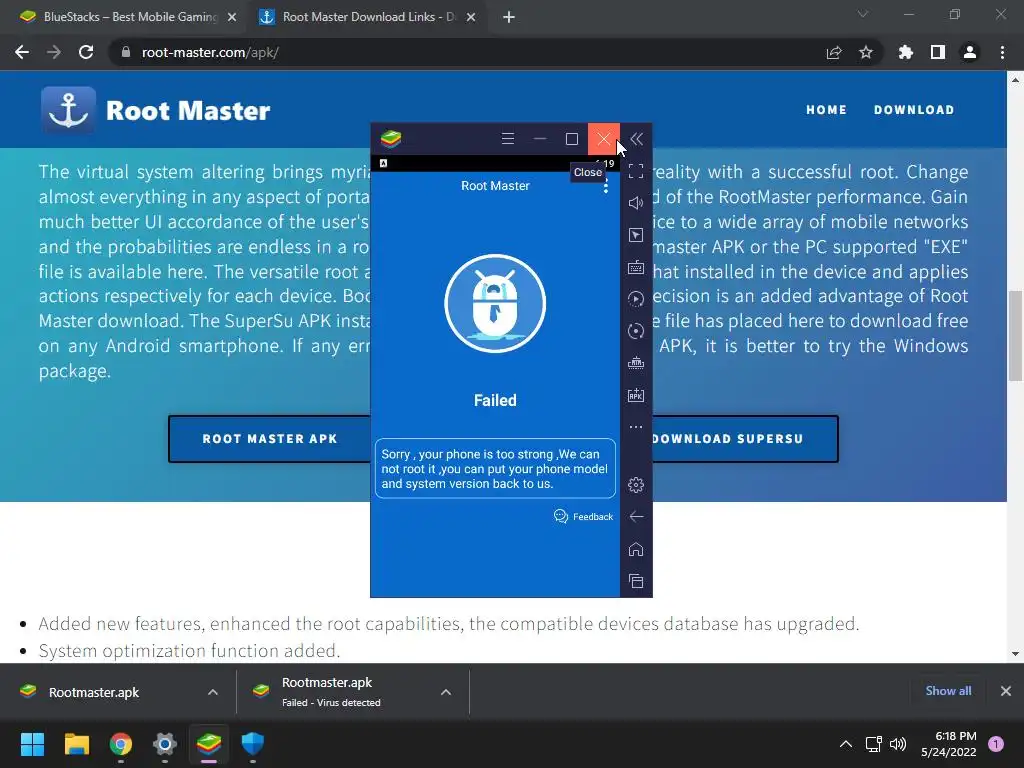Click the BlueStacks back arrow
Image resolution: width=1024 pixels, height=768 pixels.
coord(636,517)
